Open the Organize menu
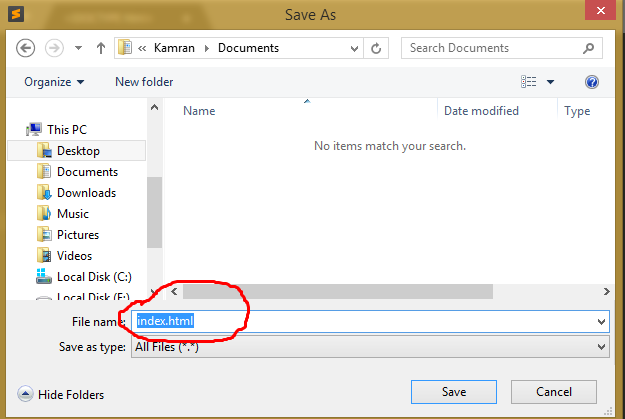 tap(54, 82)
